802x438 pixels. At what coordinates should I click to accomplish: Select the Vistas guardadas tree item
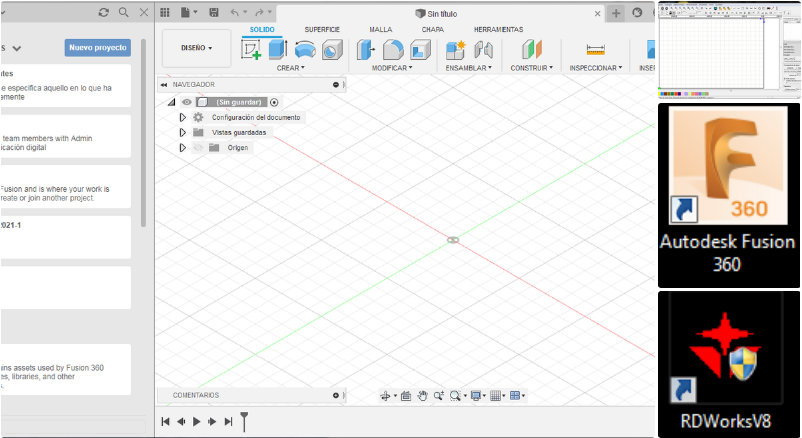239,133
